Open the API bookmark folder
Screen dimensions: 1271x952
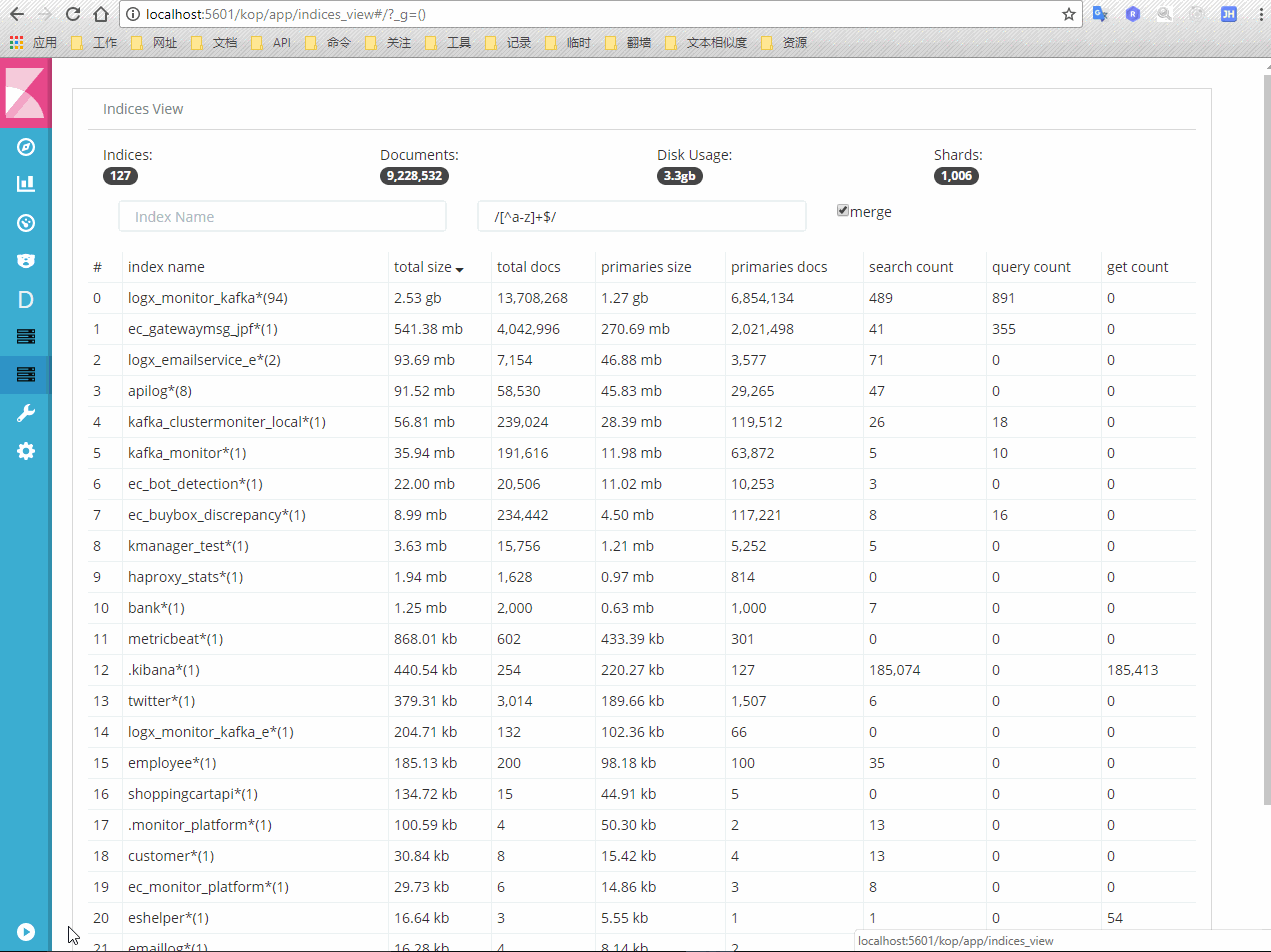tap(281, 42)
